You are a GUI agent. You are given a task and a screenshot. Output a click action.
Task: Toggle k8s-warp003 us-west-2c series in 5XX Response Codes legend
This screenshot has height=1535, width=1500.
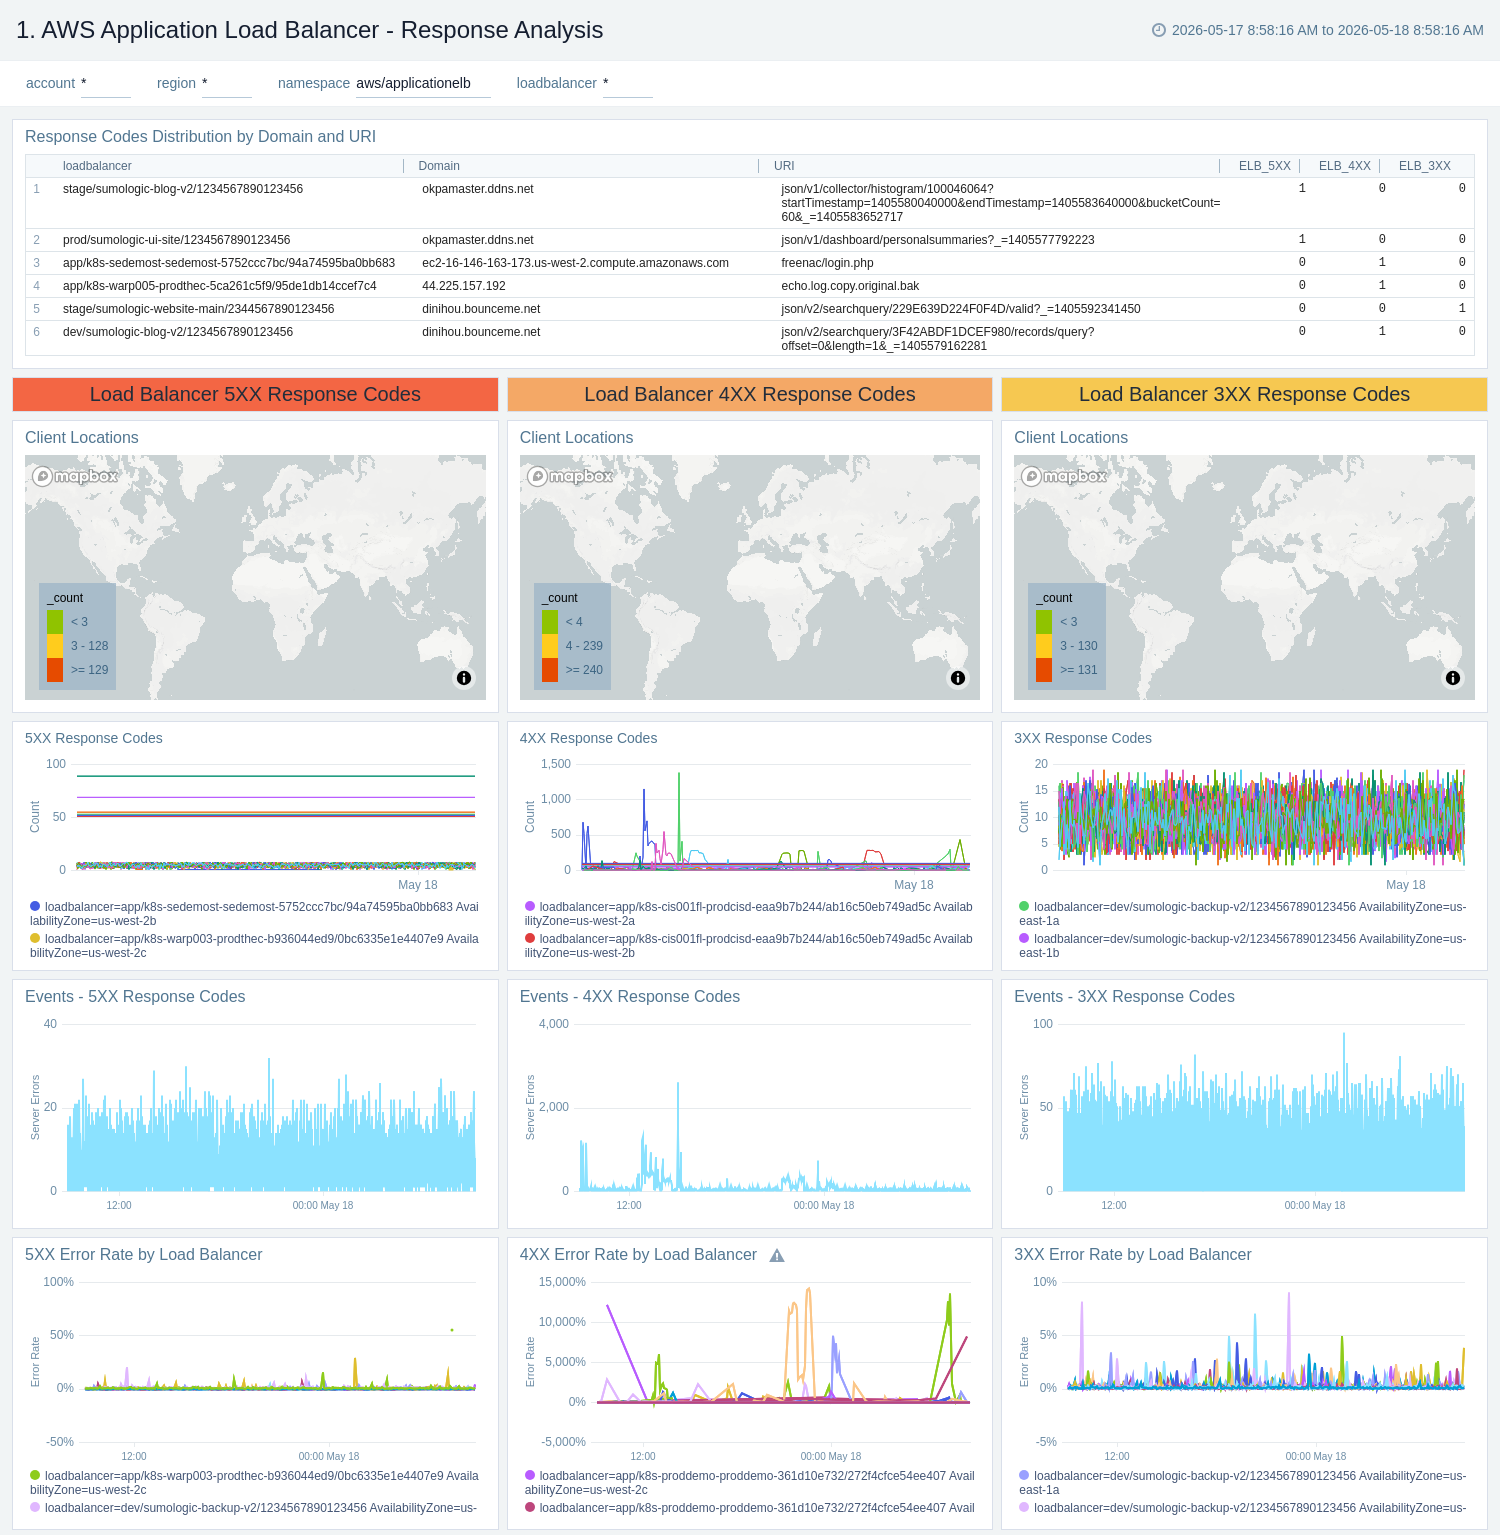click(x=254, y=946)
